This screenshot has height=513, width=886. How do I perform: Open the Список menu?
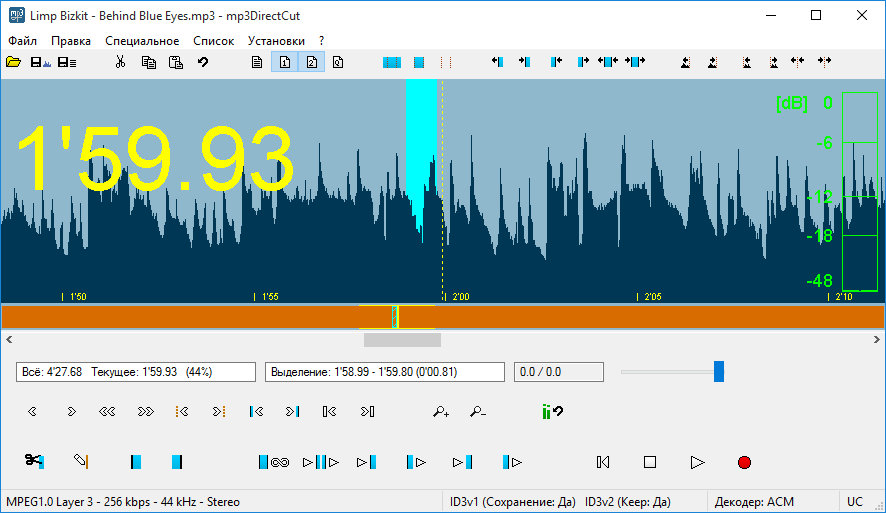[214, 41]
